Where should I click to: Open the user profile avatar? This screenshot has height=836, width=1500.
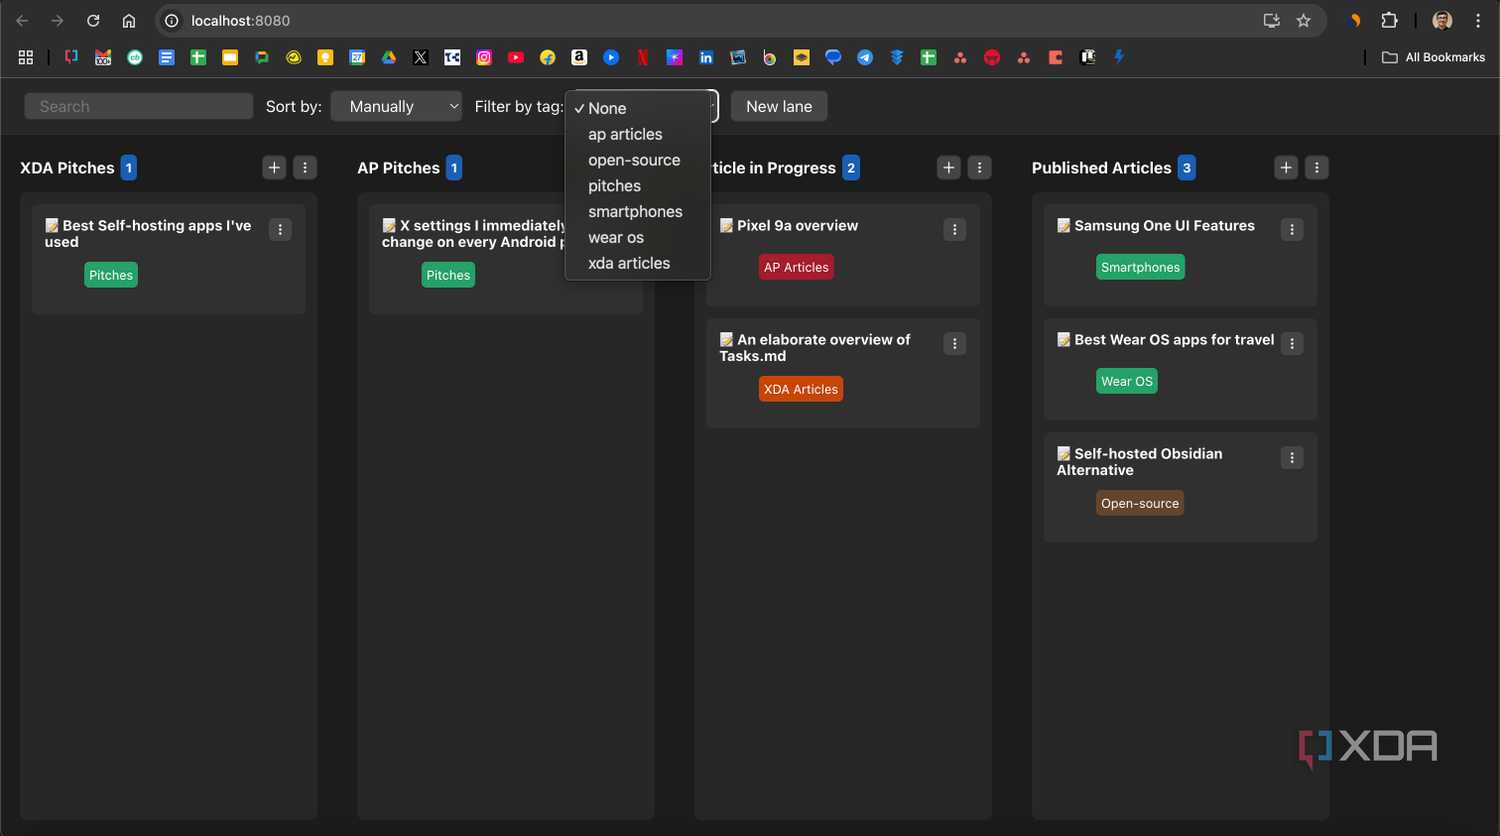pos(1442,21)
